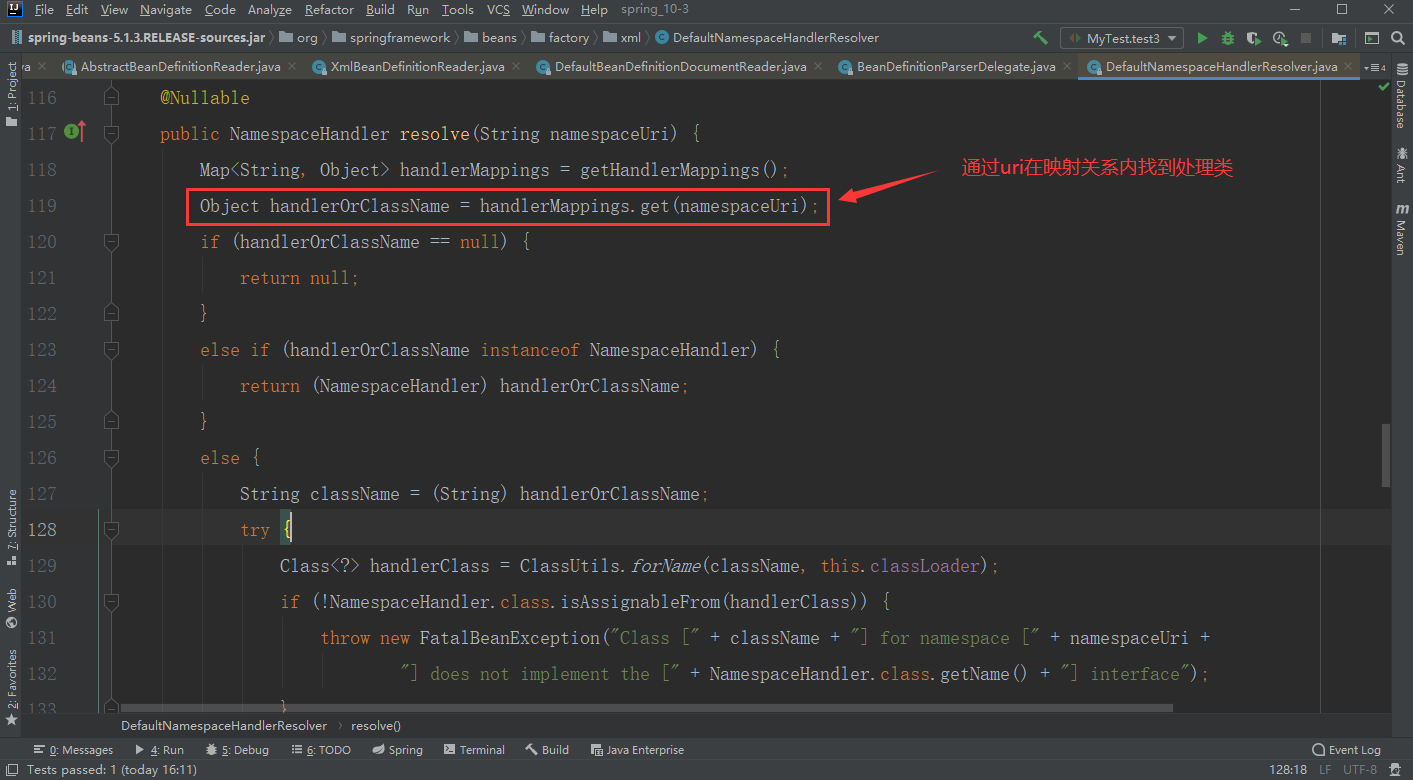Screen dimensions: 1413x780
Task: Toggle the Structure tool window stripe
Action: [11, 527]
